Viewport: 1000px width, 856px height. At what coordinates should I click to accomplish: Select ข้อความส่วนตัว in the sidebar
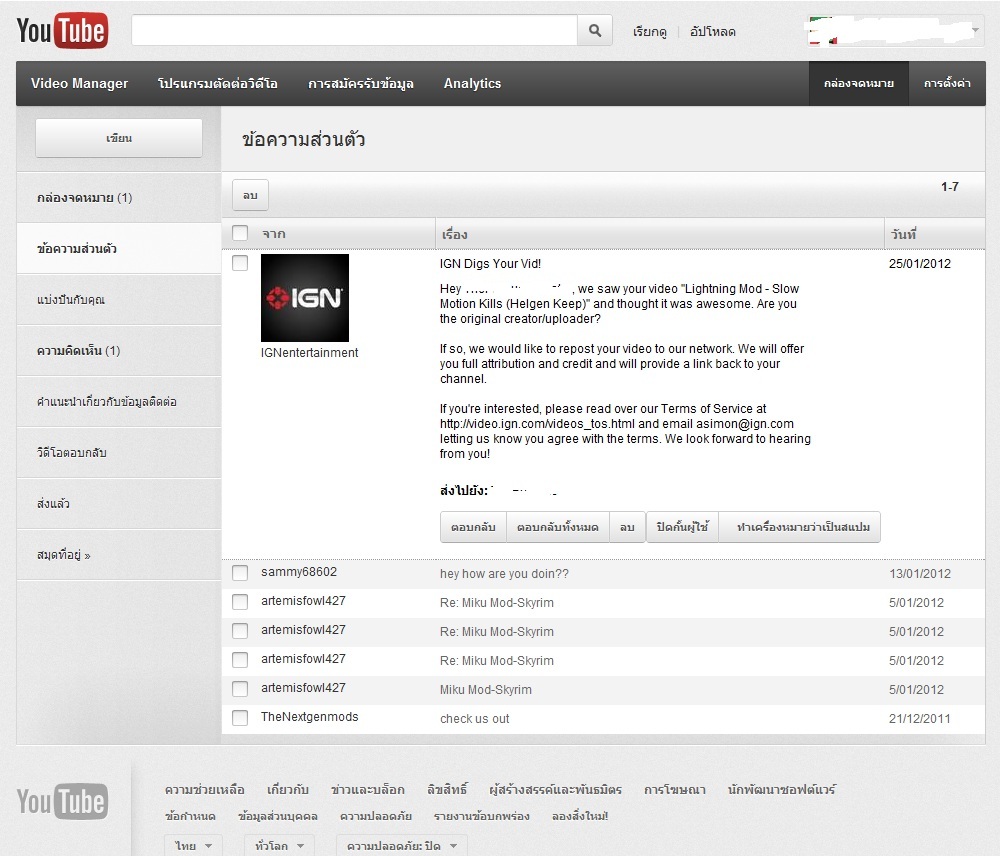pyautogui.click(x=119, y=249)
